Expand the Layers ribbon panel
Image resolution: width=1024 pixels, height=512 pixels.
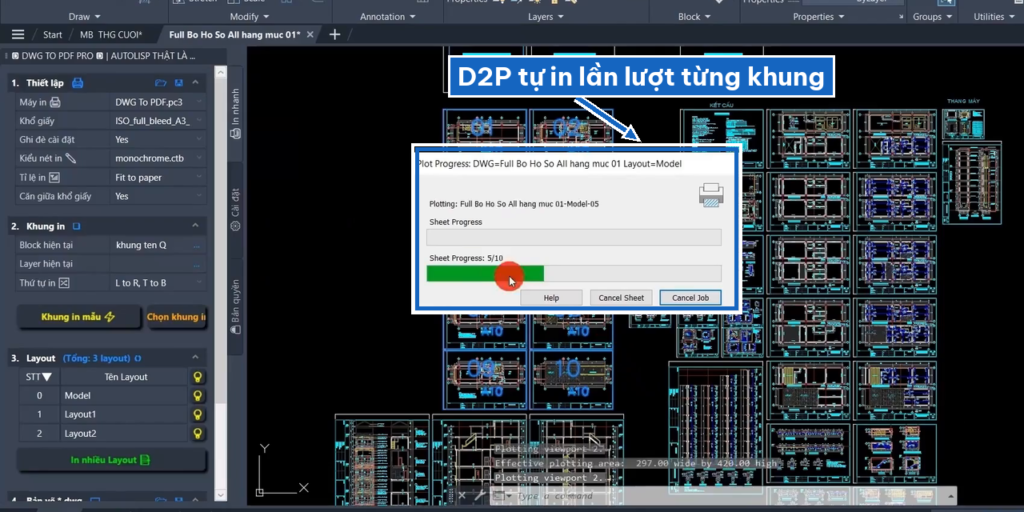tap(545, 16)
